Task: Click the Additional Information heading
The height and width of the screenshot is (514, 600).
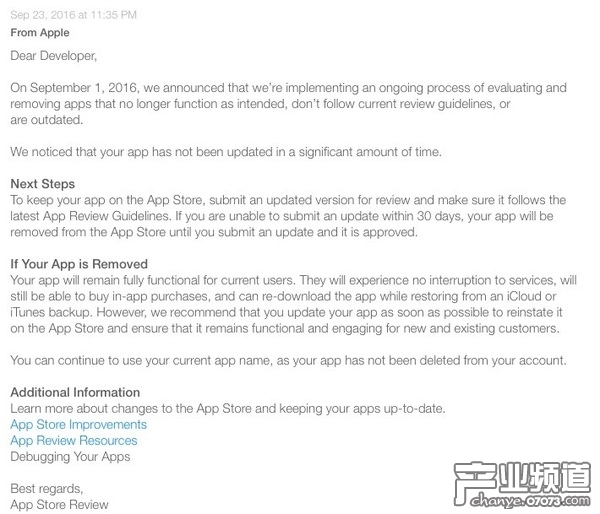Action: [x=75, y=392]
